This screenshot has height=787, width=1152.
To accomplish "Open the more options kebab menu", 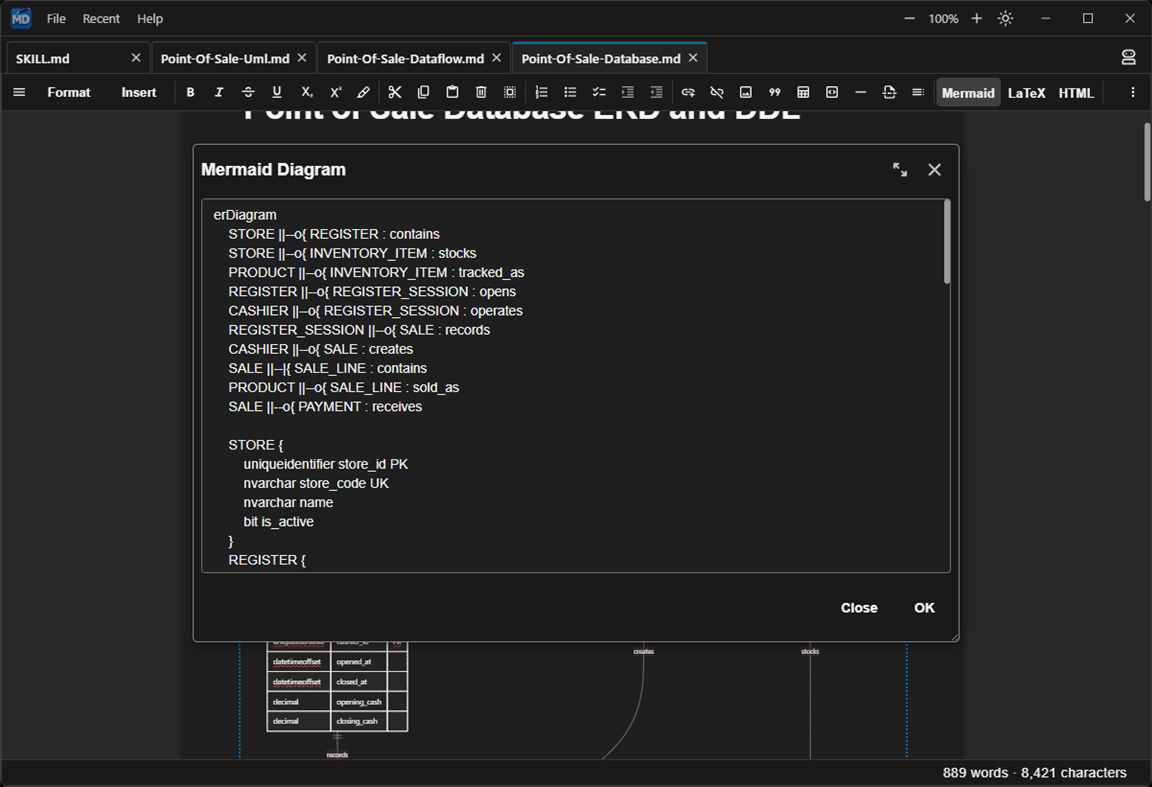I will (1132, 93).
